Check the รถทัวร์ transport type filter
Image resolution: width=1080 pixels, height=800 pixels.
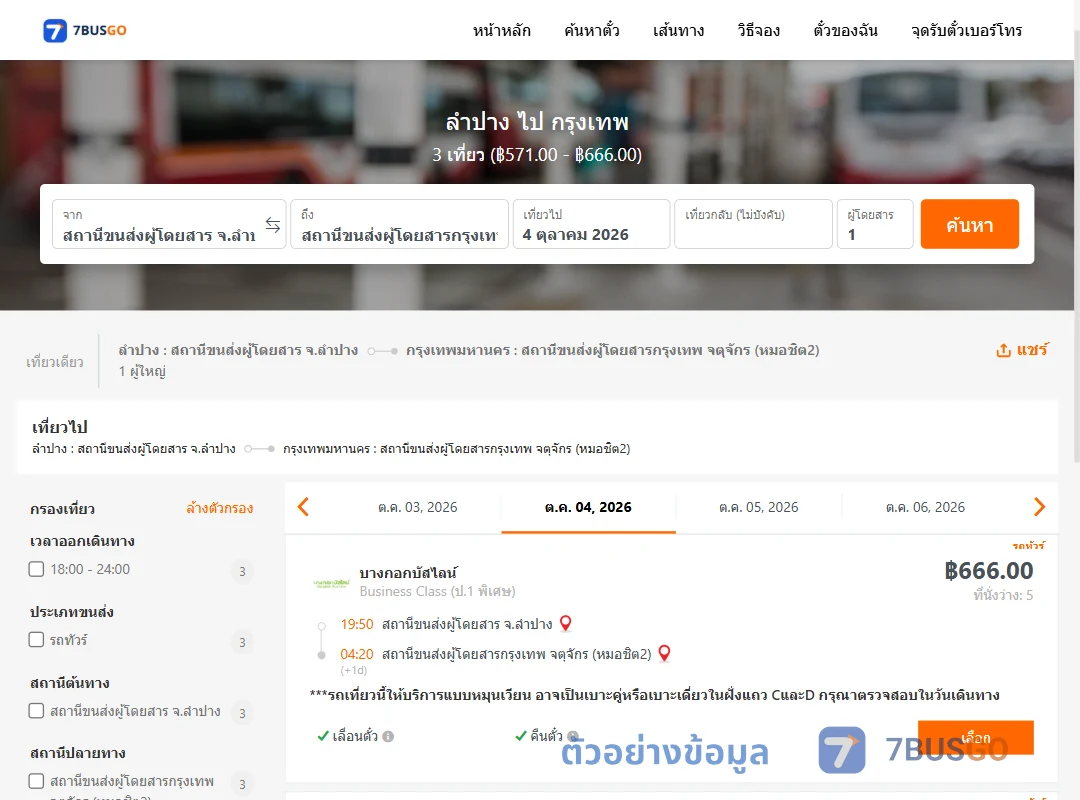37,639
